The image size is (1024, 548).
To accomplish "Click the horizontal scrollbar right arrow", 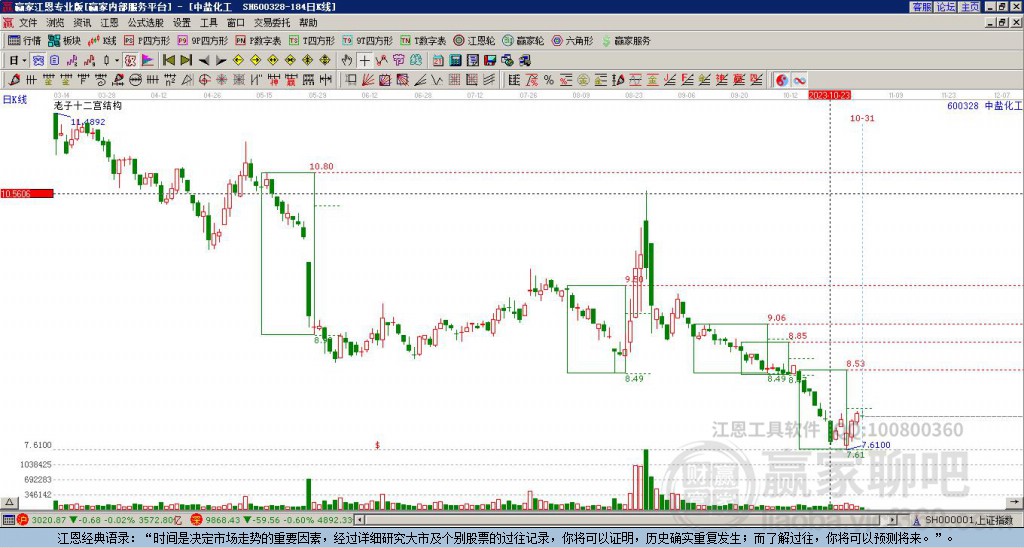I will click(893, 520).
